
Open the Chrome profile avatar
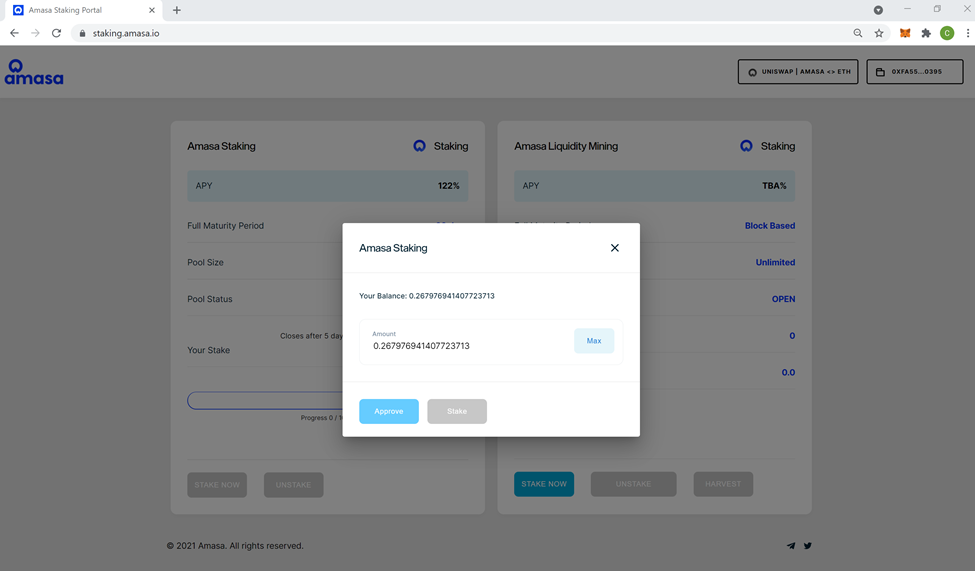(x=947, y=33)
